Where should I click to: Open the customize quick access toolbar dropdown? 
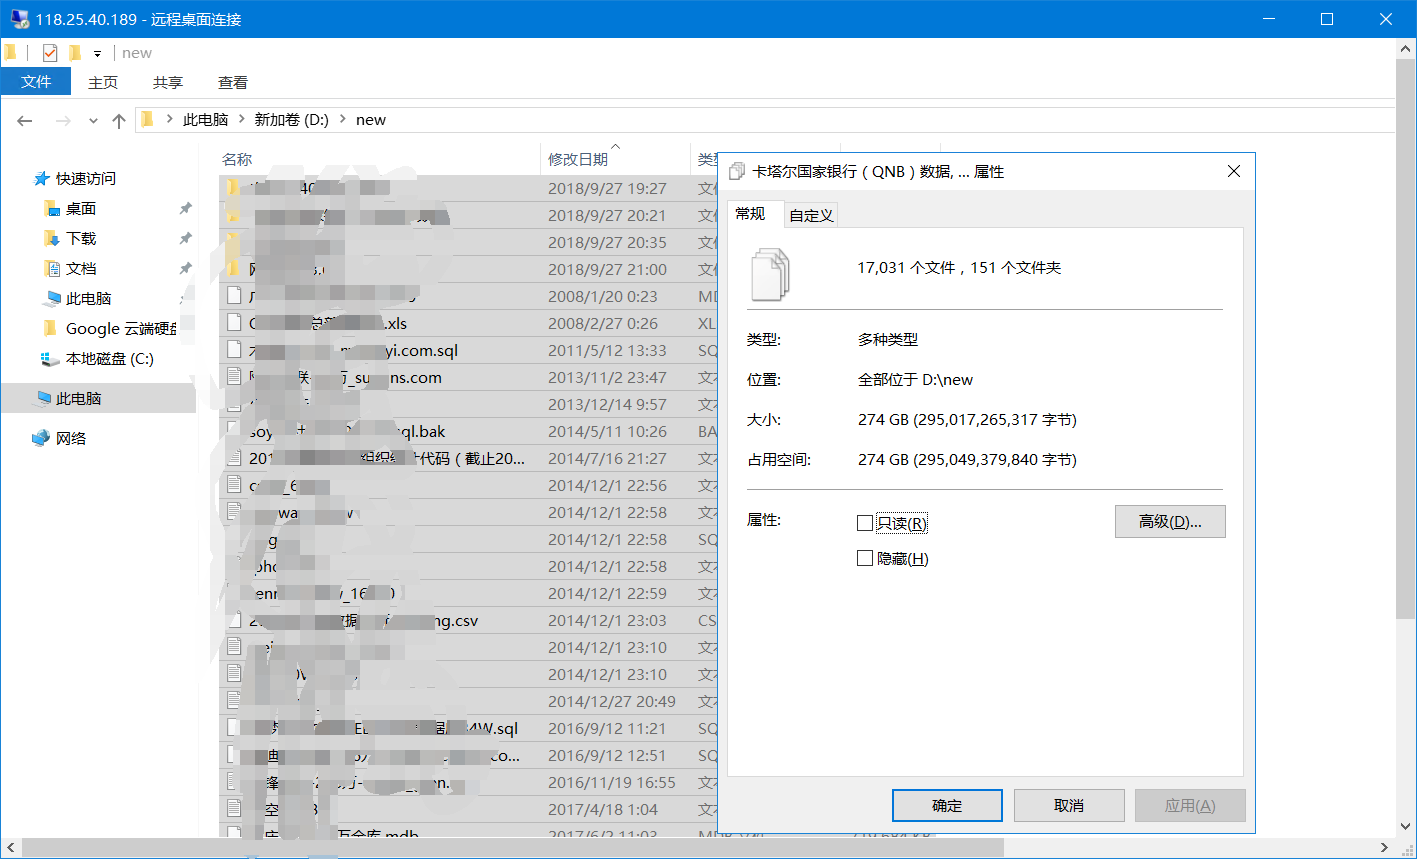pos(97,53)
